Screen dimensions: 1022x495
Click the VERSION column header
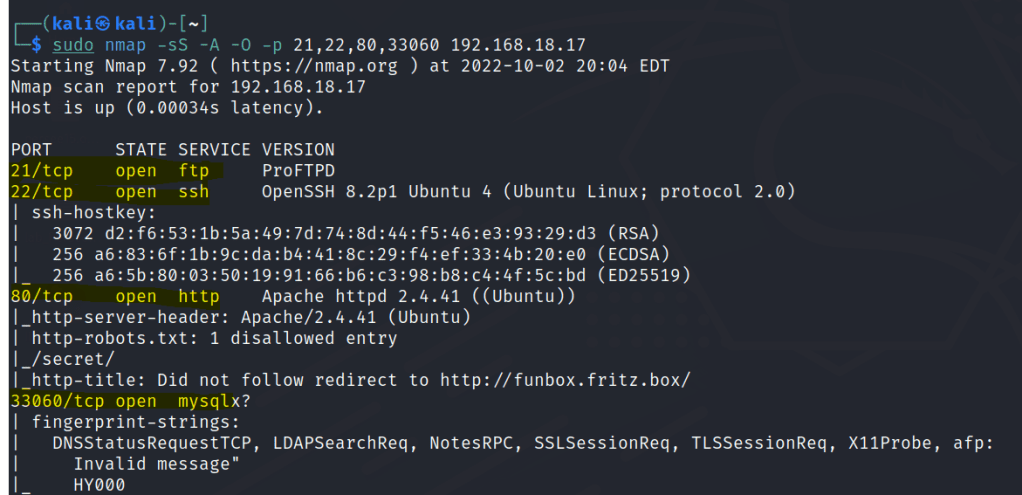[x=298, y=150]
